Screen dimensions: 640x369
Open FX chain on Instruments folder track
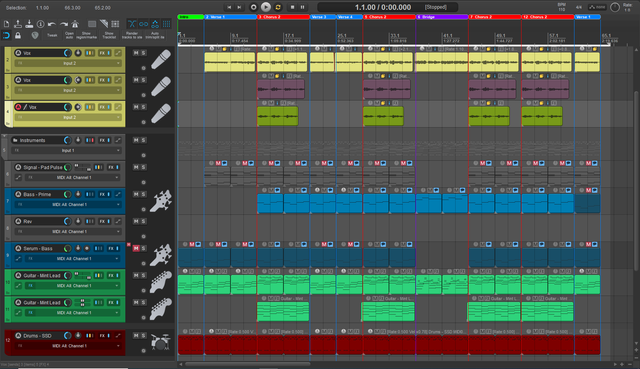(x=102, y=140)
